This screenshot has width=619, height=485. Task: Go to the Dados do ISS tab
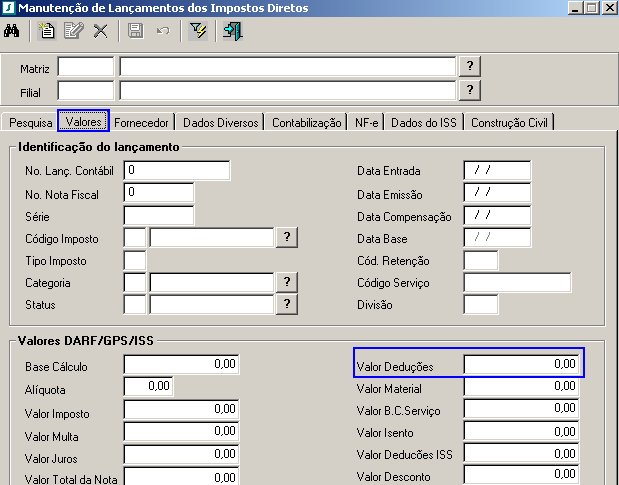[424, 123]
